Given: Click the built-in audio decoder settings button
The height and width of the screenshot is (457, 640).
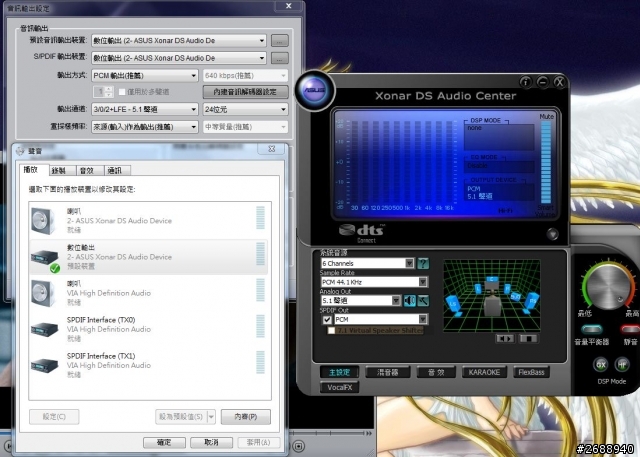Looking at the screenshot, I should point(245,92).
